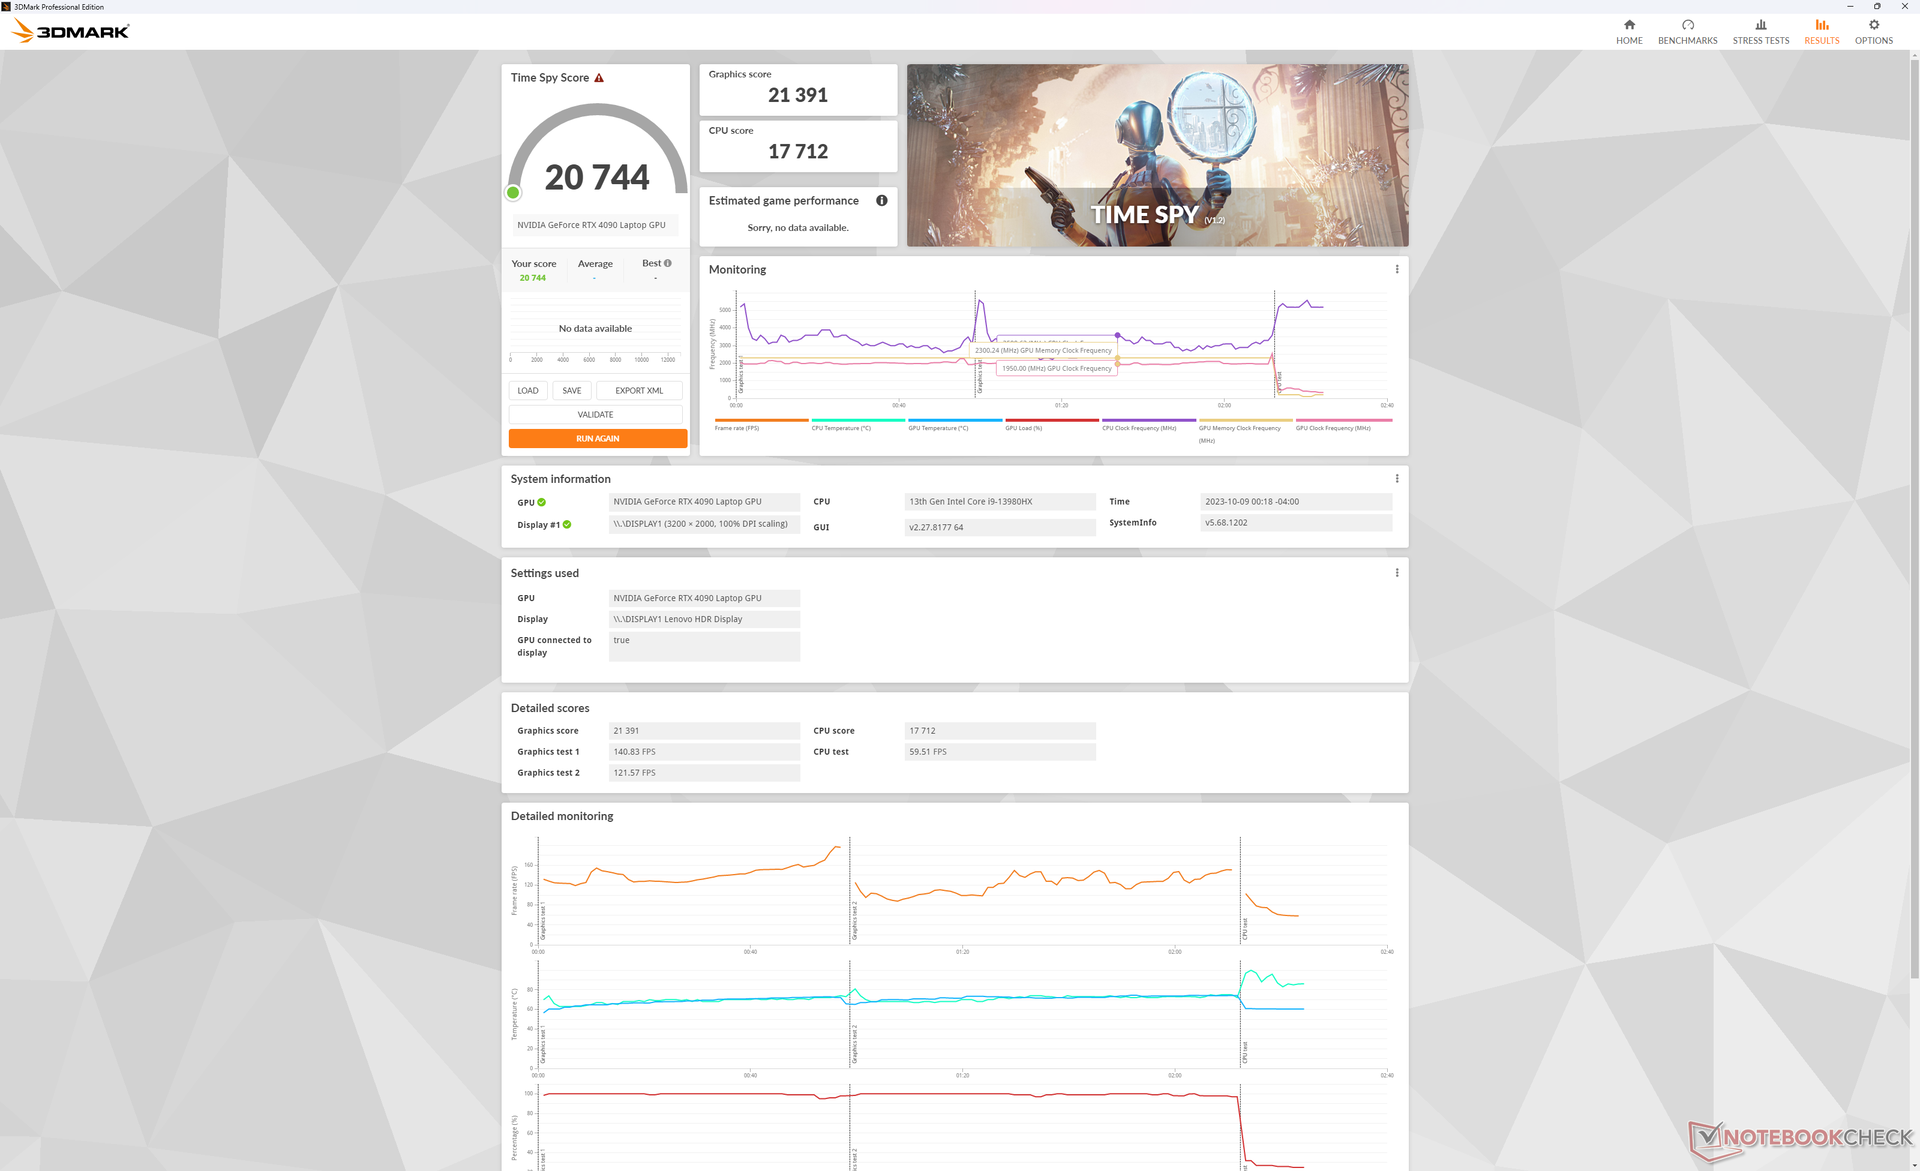
Task: Switch to the Results tab
Action: tap(1821, 31)
